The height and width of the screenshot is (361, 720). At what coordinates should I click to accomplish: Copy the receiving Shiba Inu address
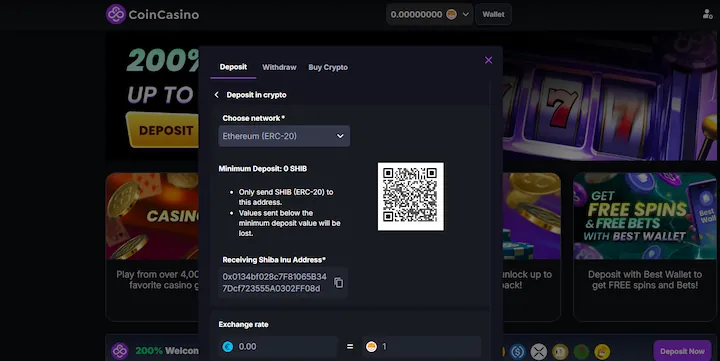pyautogui.click(x=338, y=282)
